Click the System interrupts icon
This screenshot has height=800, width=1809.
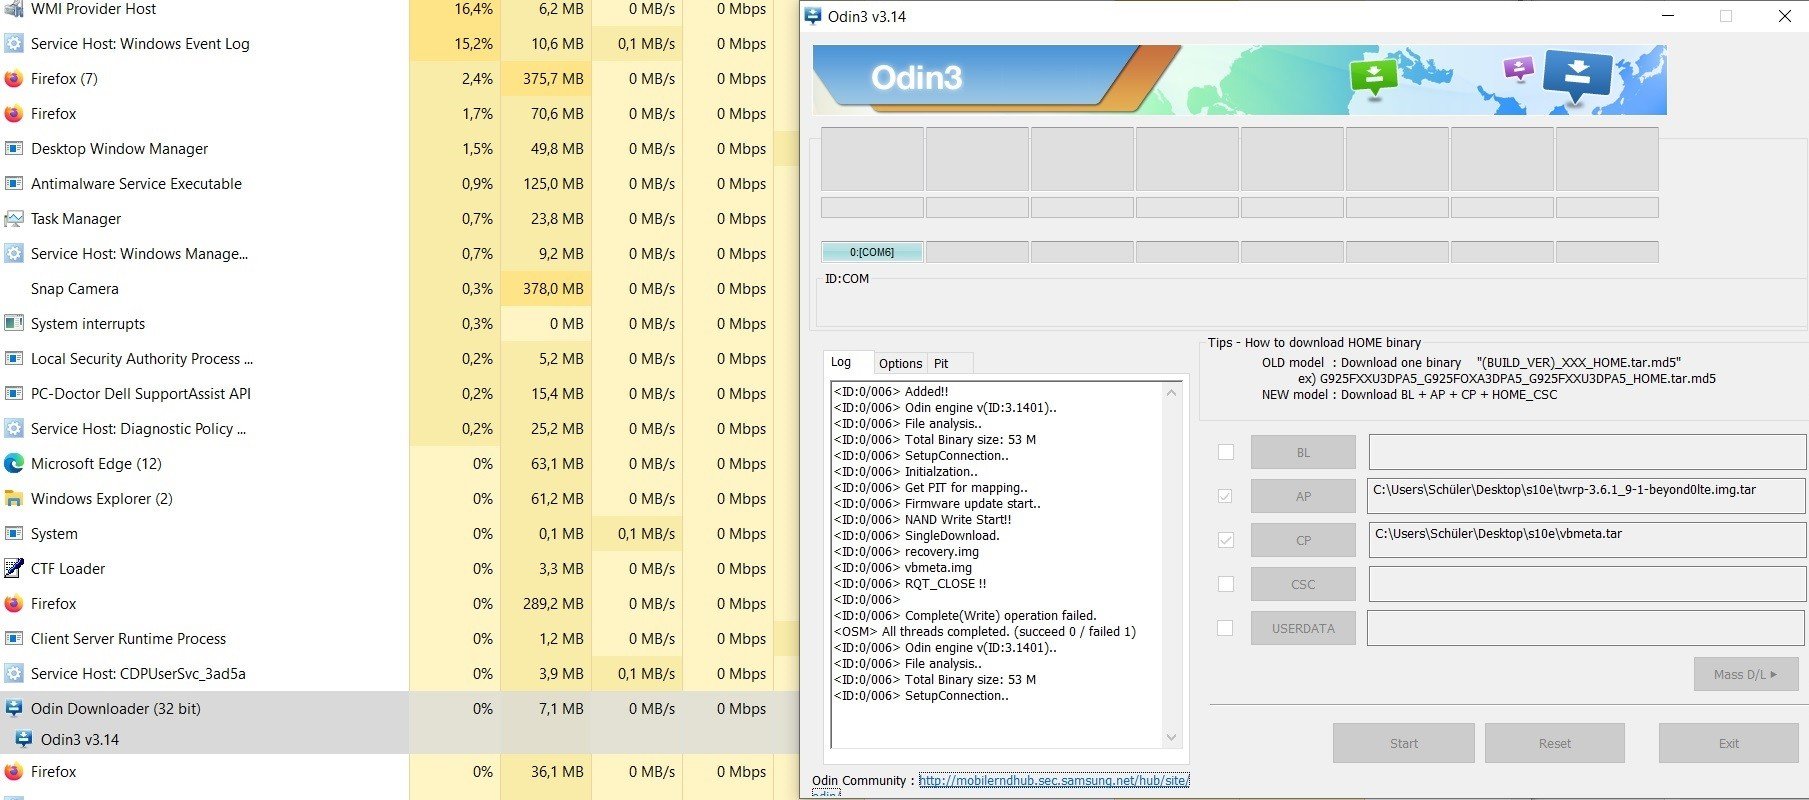point(14,324)
